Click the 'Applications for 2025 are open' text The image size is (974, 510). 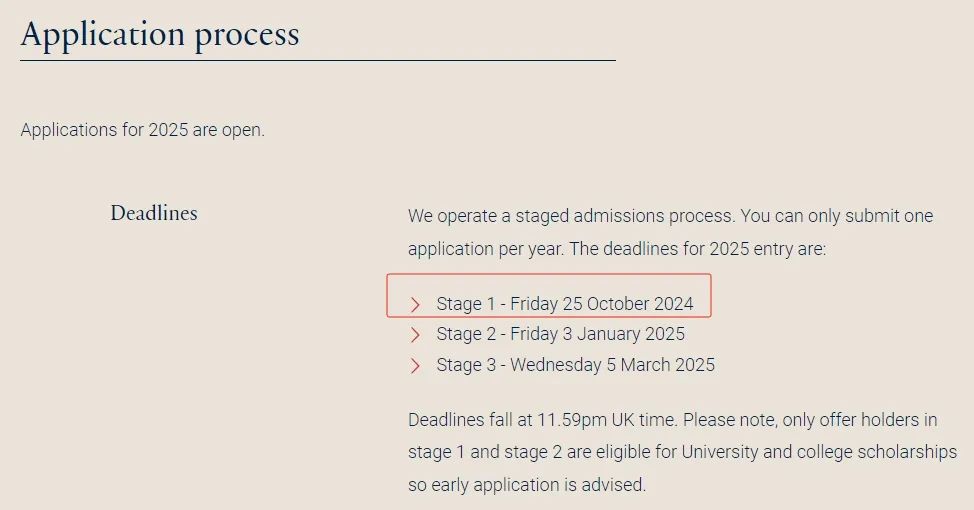click(142, 130)
